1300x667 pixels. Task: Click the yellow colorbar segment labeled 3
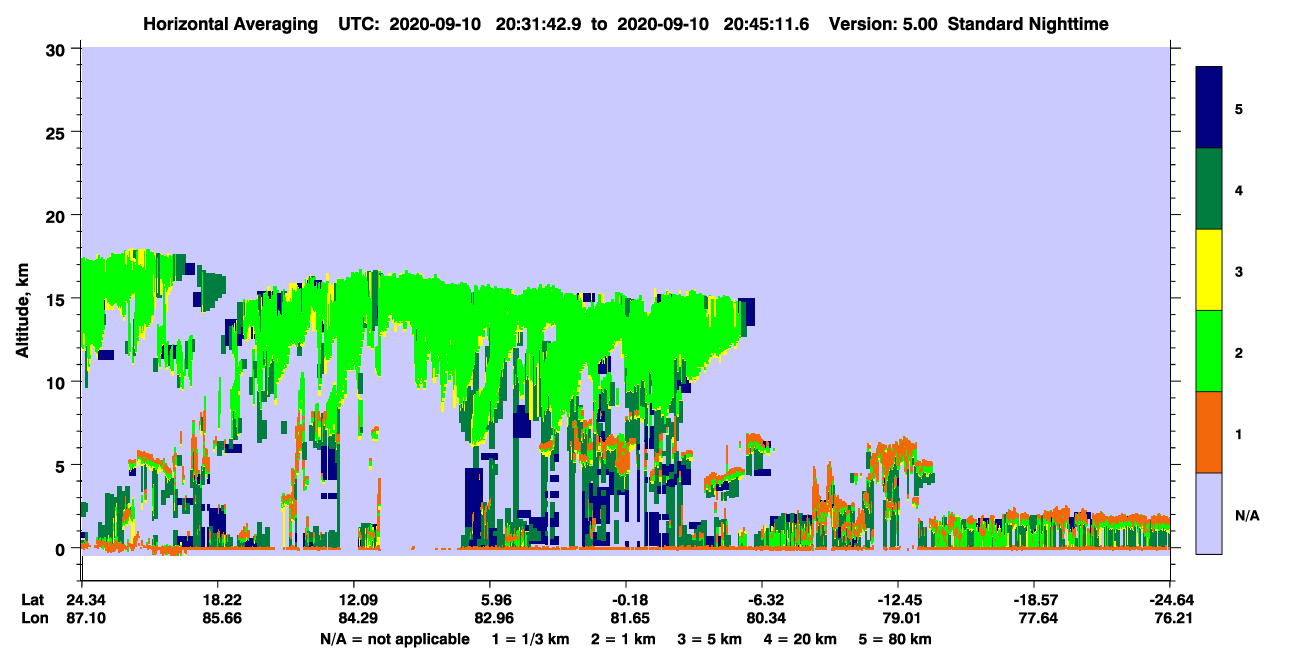click(1209, 270)
